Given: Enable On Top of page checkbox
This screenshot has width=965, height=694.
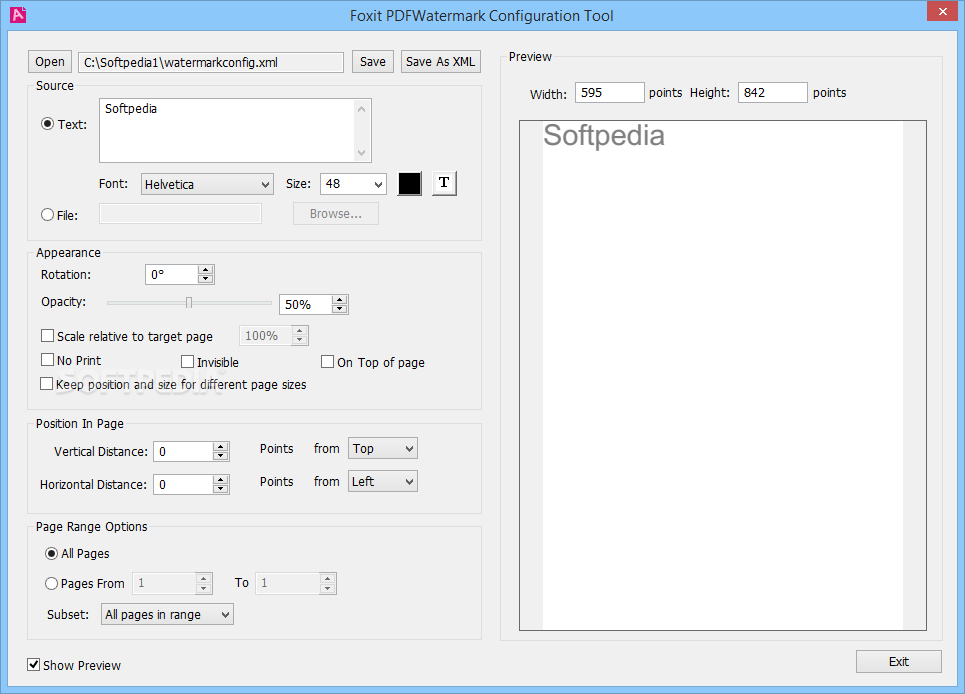Looking at the screenshot, I should [x=327, y=362].
